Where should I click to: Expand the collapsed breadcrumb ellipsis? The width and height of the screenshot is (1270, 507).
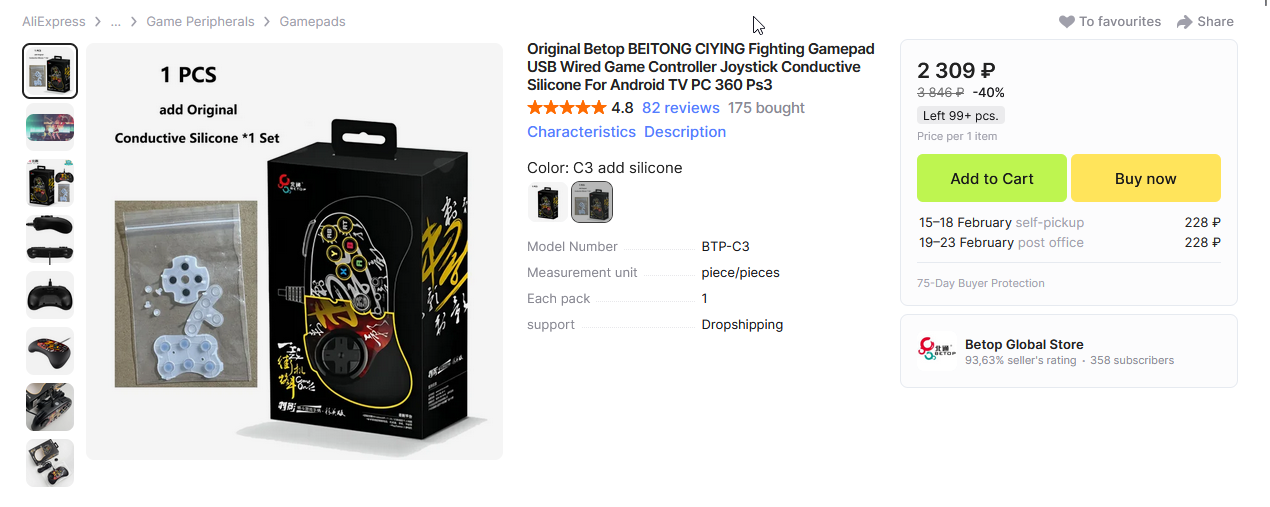point(116,22)
